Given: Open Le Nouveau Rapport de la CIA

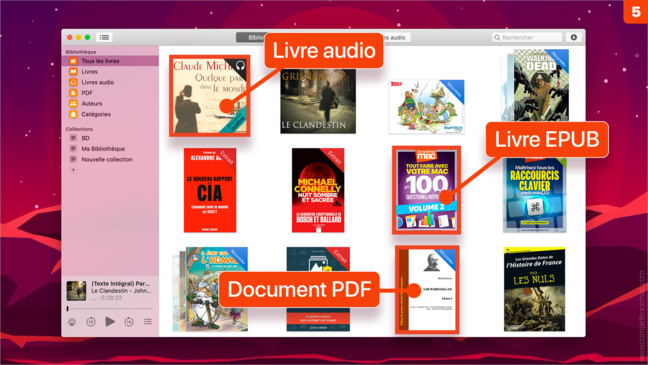Looking at the screenshot, I should click(210, 190).
